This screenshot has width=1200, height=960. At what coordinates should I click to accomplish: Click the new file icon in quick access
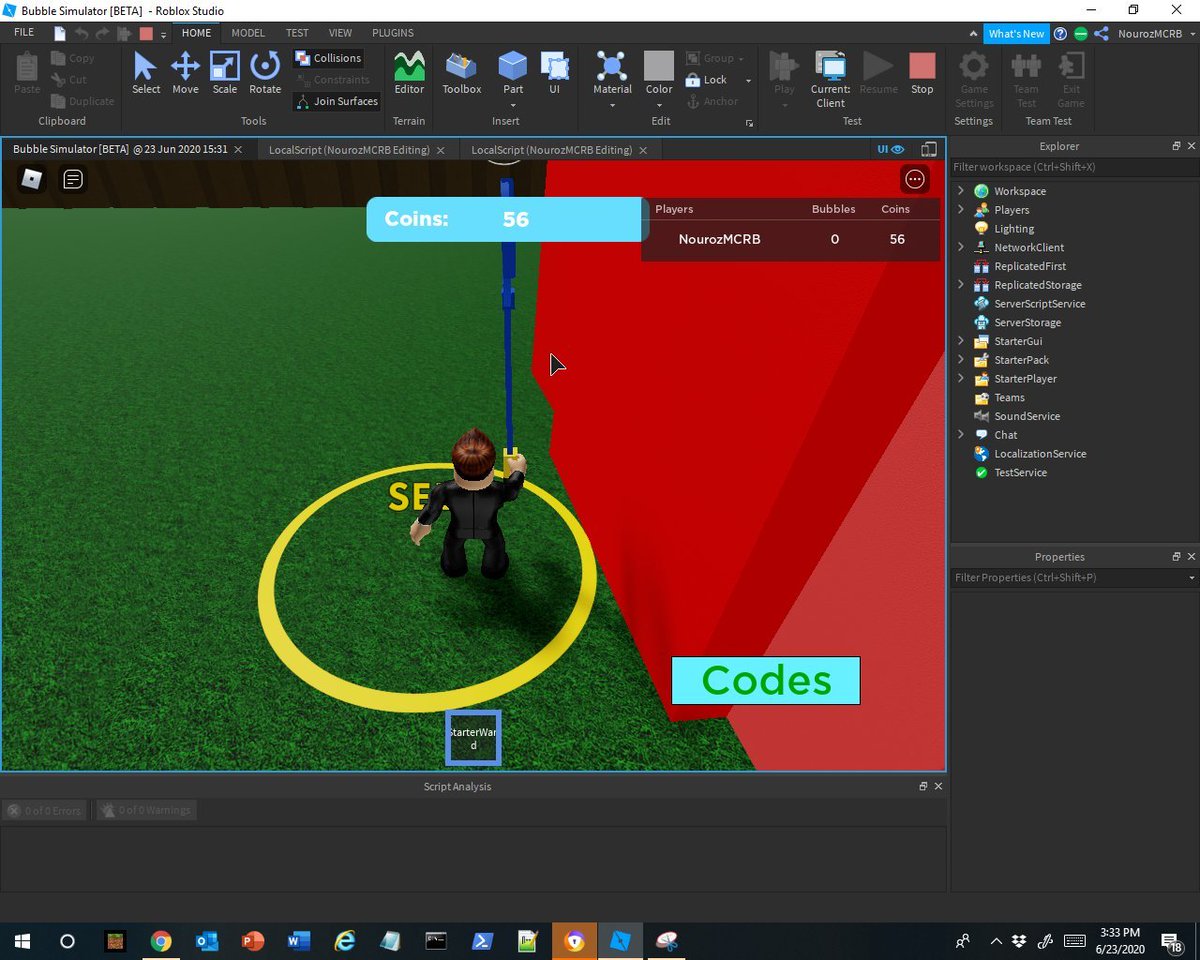click(x=60, y=33)
